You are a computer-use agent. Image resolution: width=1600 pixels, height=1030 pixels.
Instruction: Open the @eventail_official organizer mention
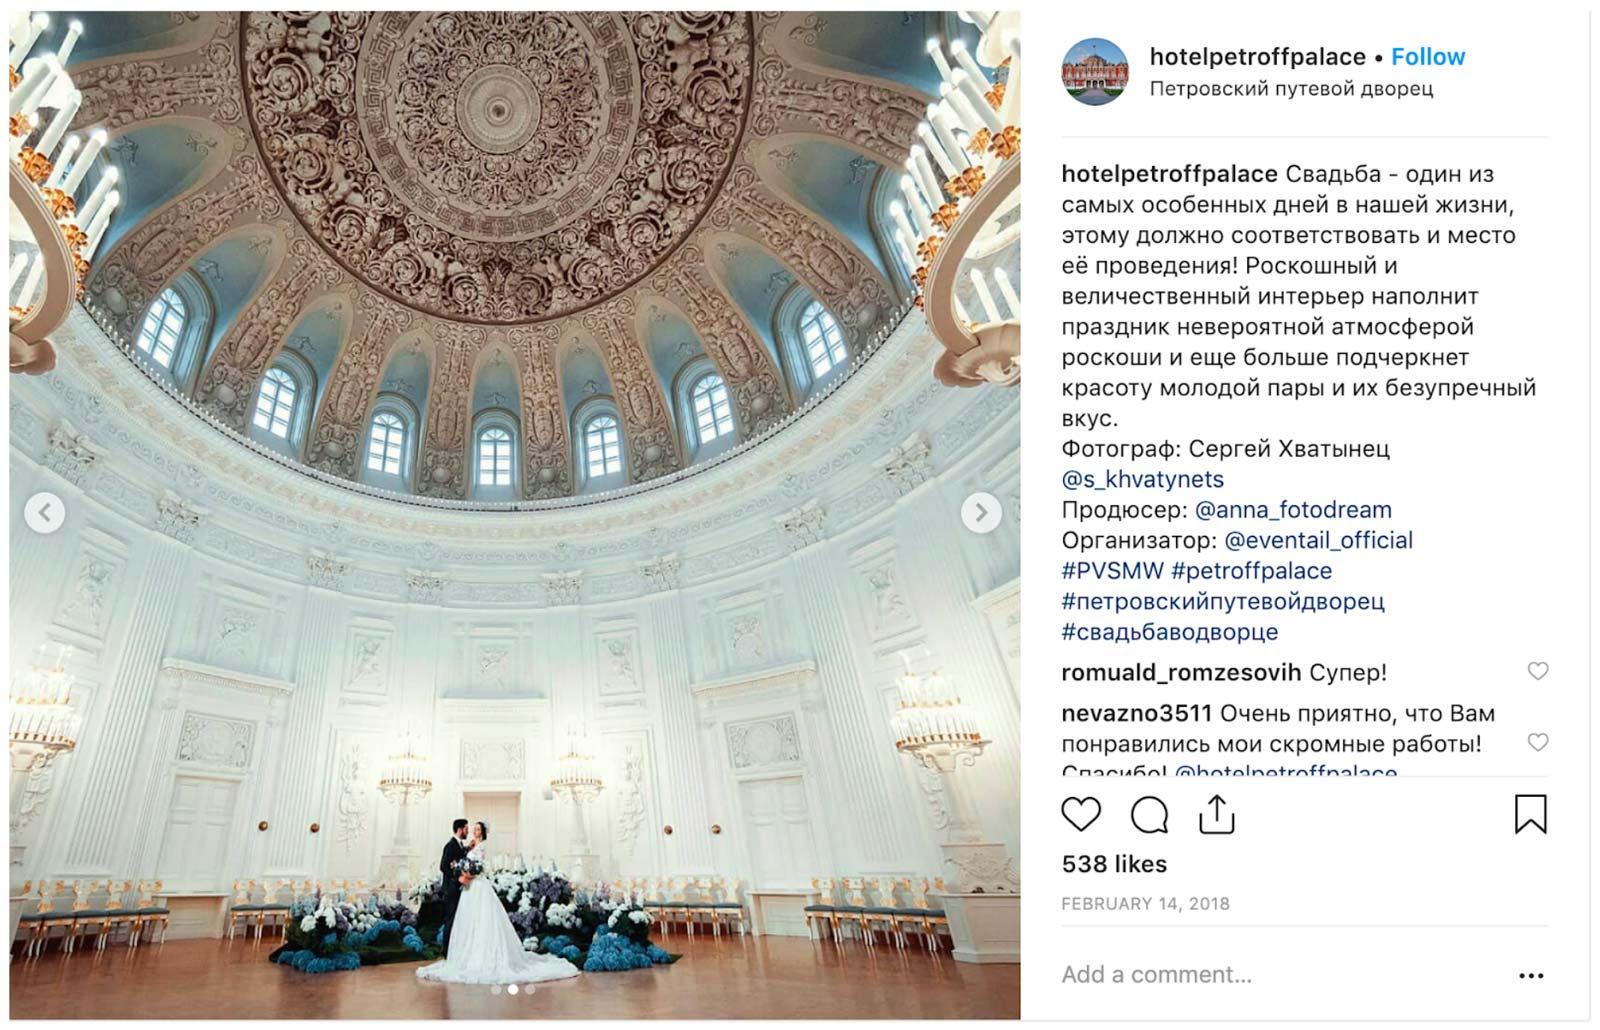(x=1318, y=540)
